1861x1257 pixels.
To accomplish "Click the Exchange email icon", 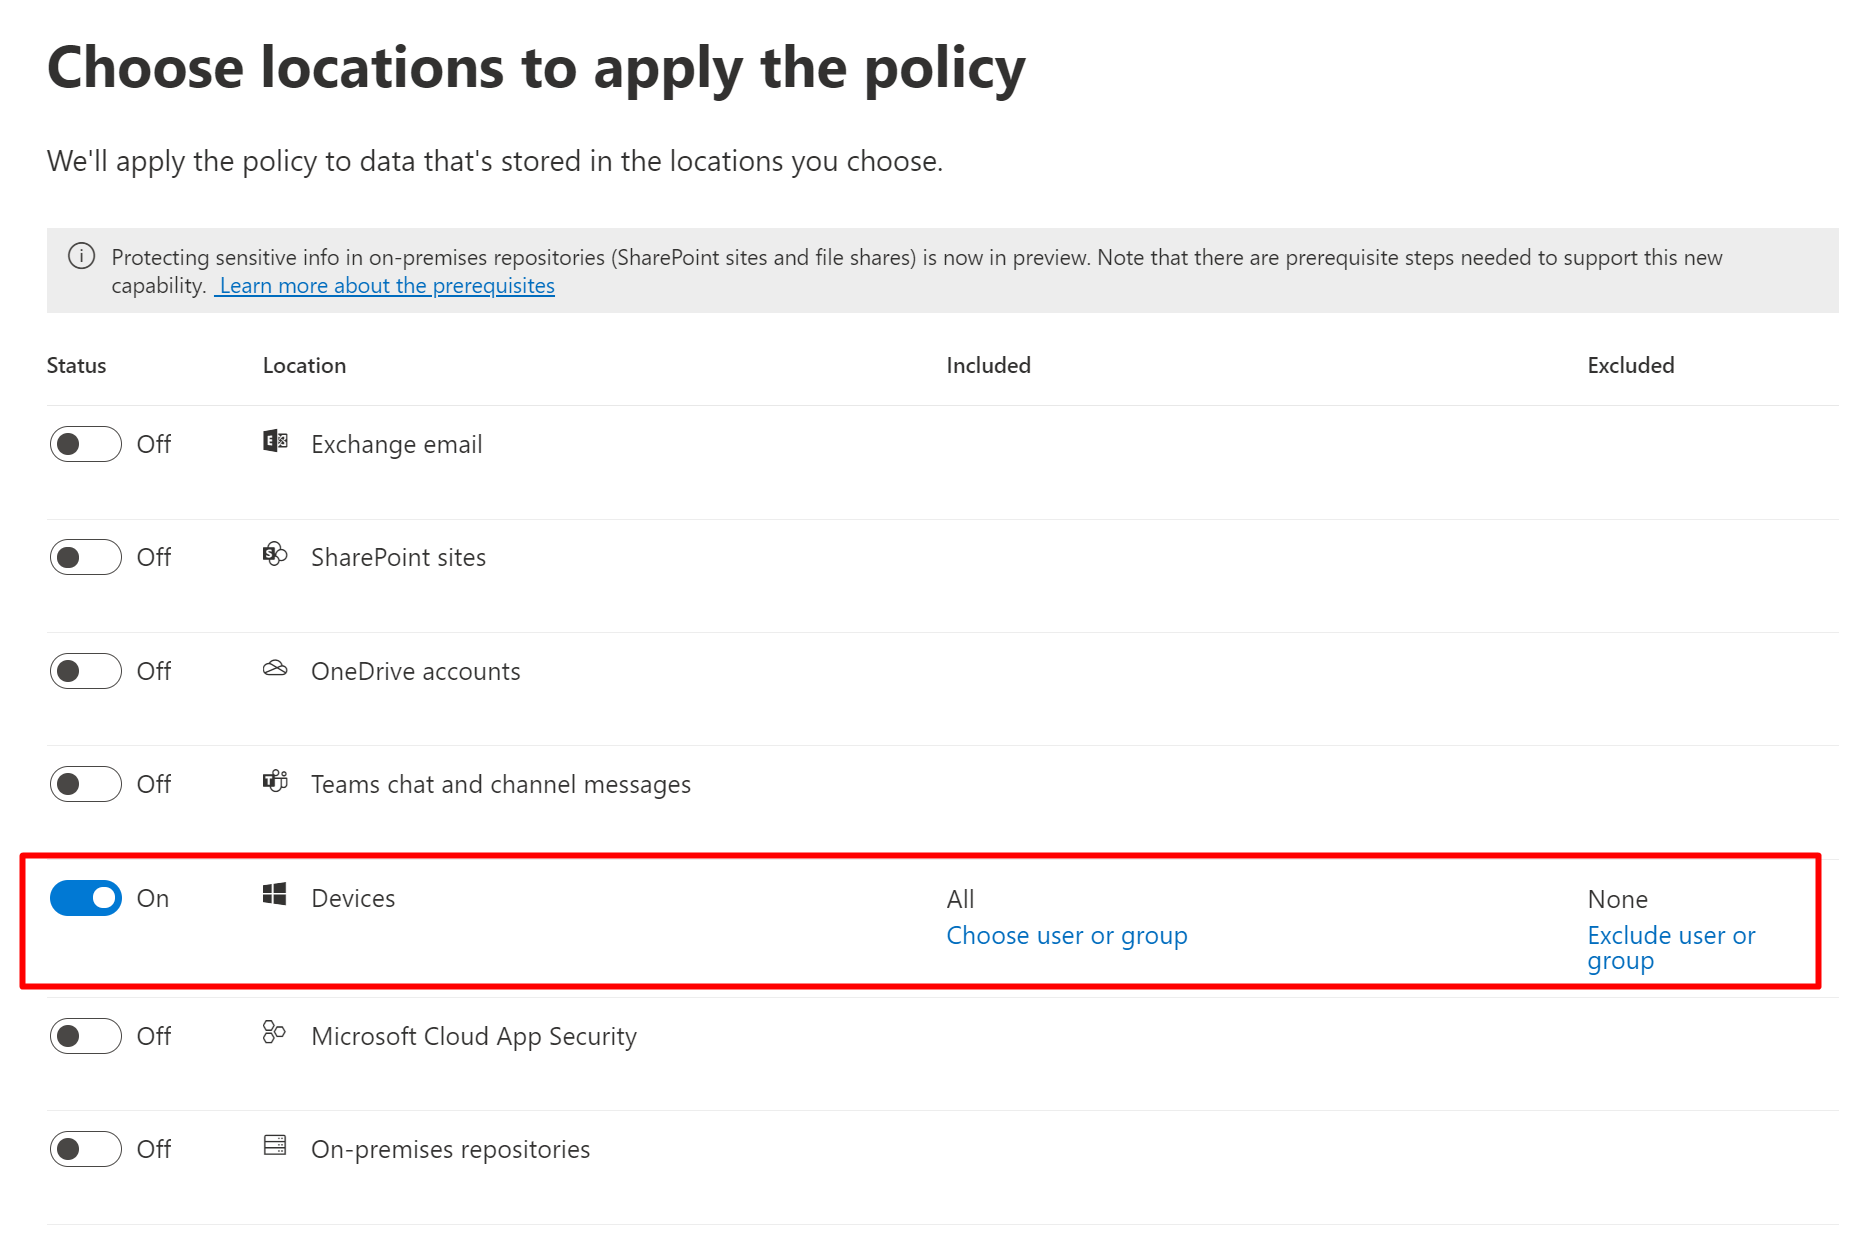I will tap(275, 441).
